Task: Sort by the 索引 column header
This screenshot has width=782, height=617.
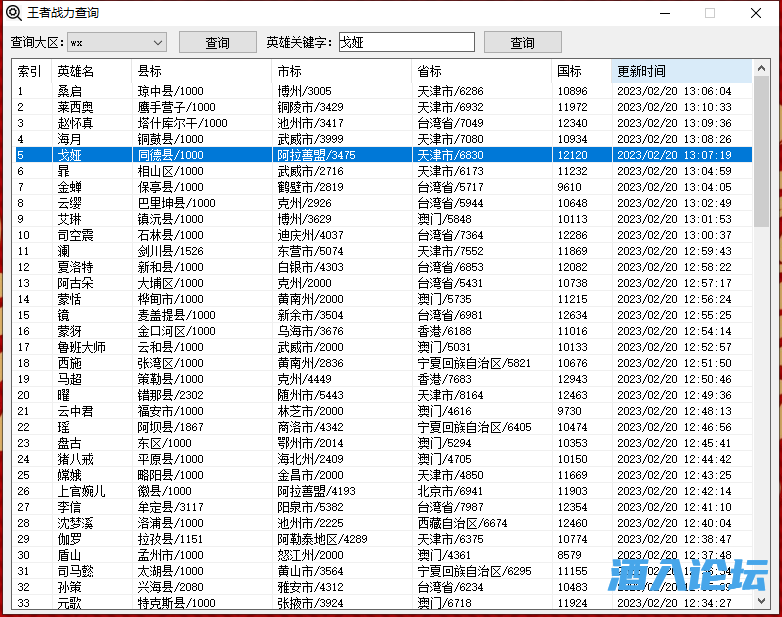Action: (31, 71)
